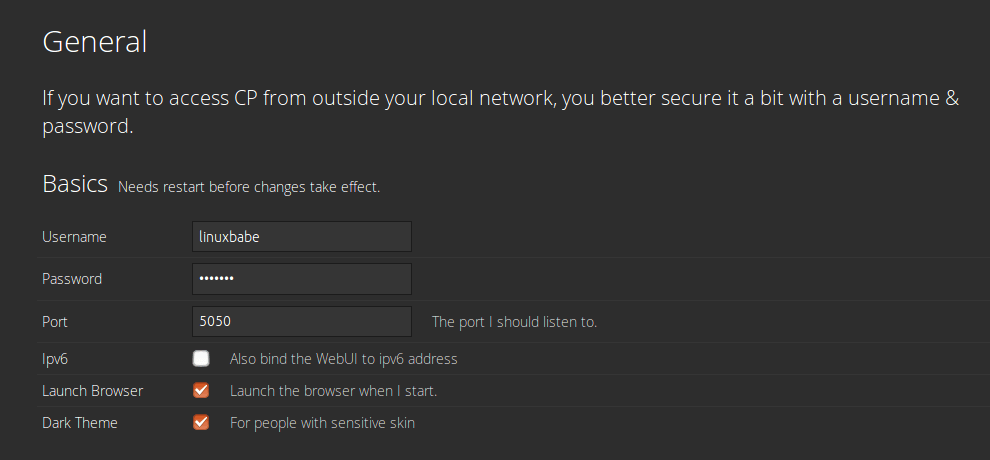Screen dimensions: 990x460
Task: Click 'Launch the browser when I start' description
Action: (333, 390)
